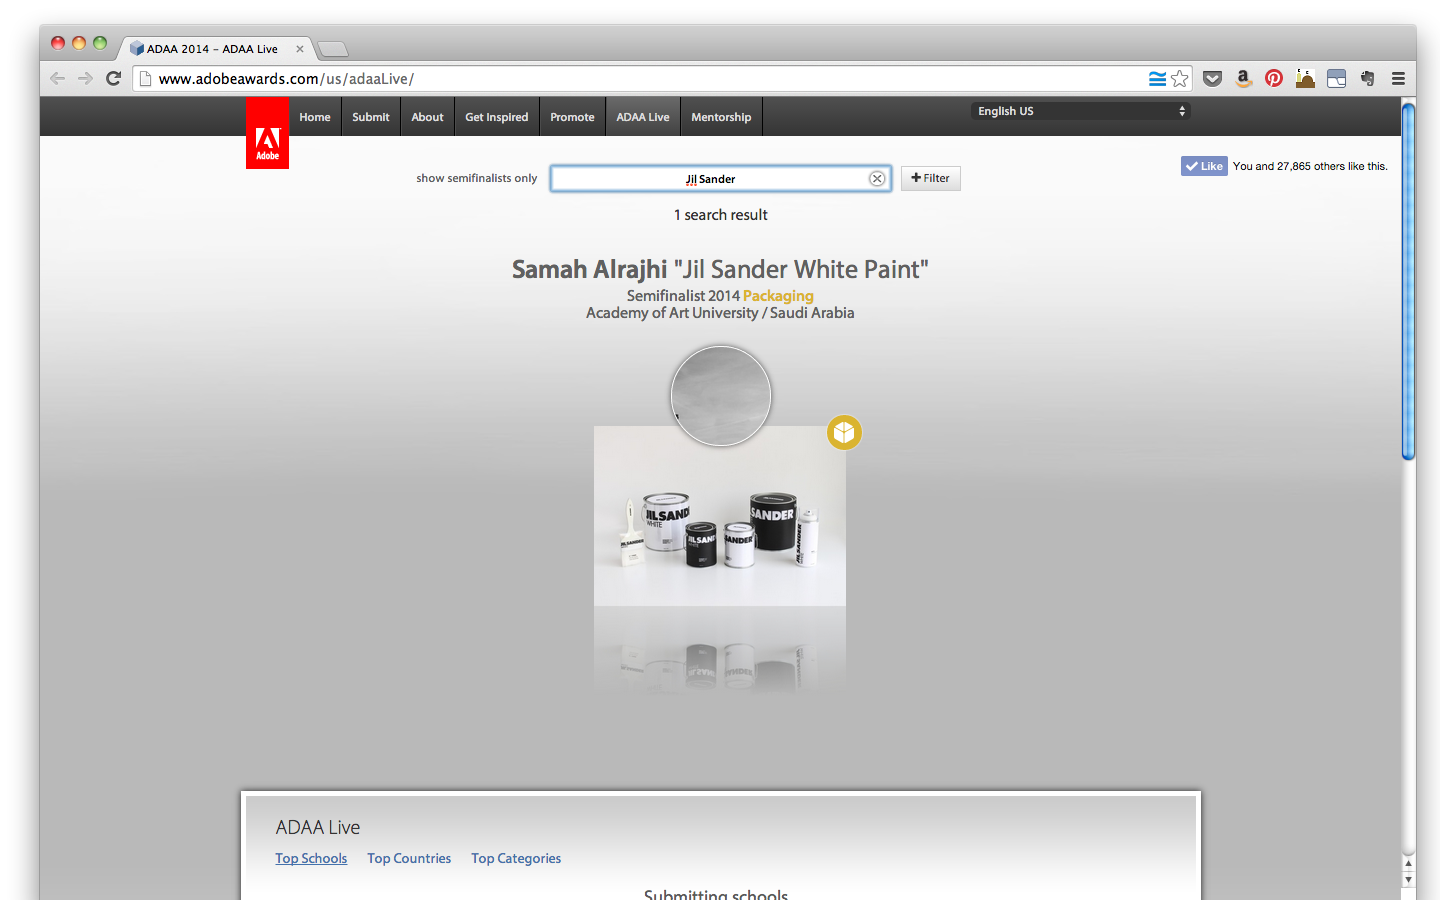
Task: Open the ADAA Live nav item
Action: pos(643,117)
